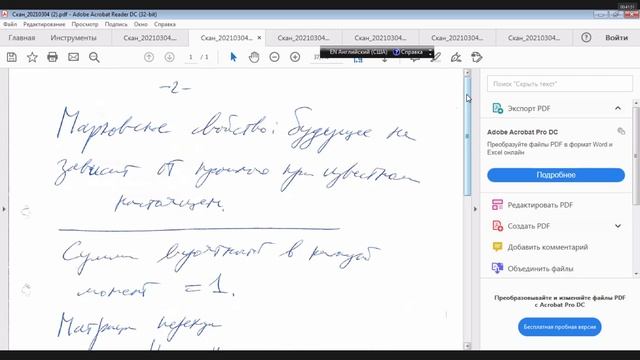Click the blue Подробнее button
This screenshot has height=360, width=640.
tap(556, 175)
